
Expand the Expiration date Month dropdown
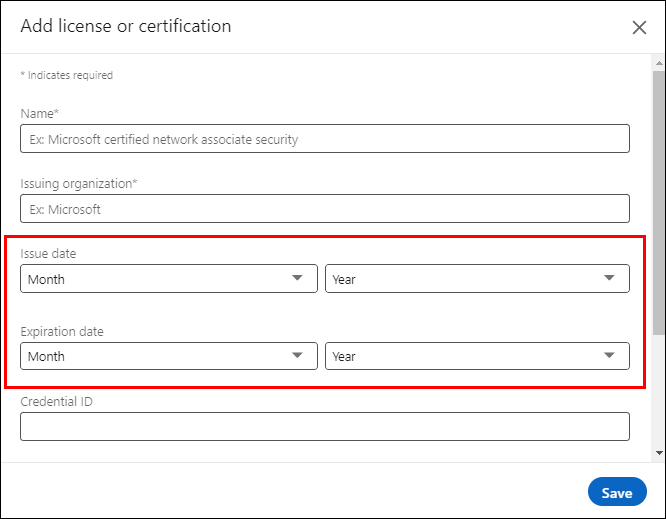[169, 356]
